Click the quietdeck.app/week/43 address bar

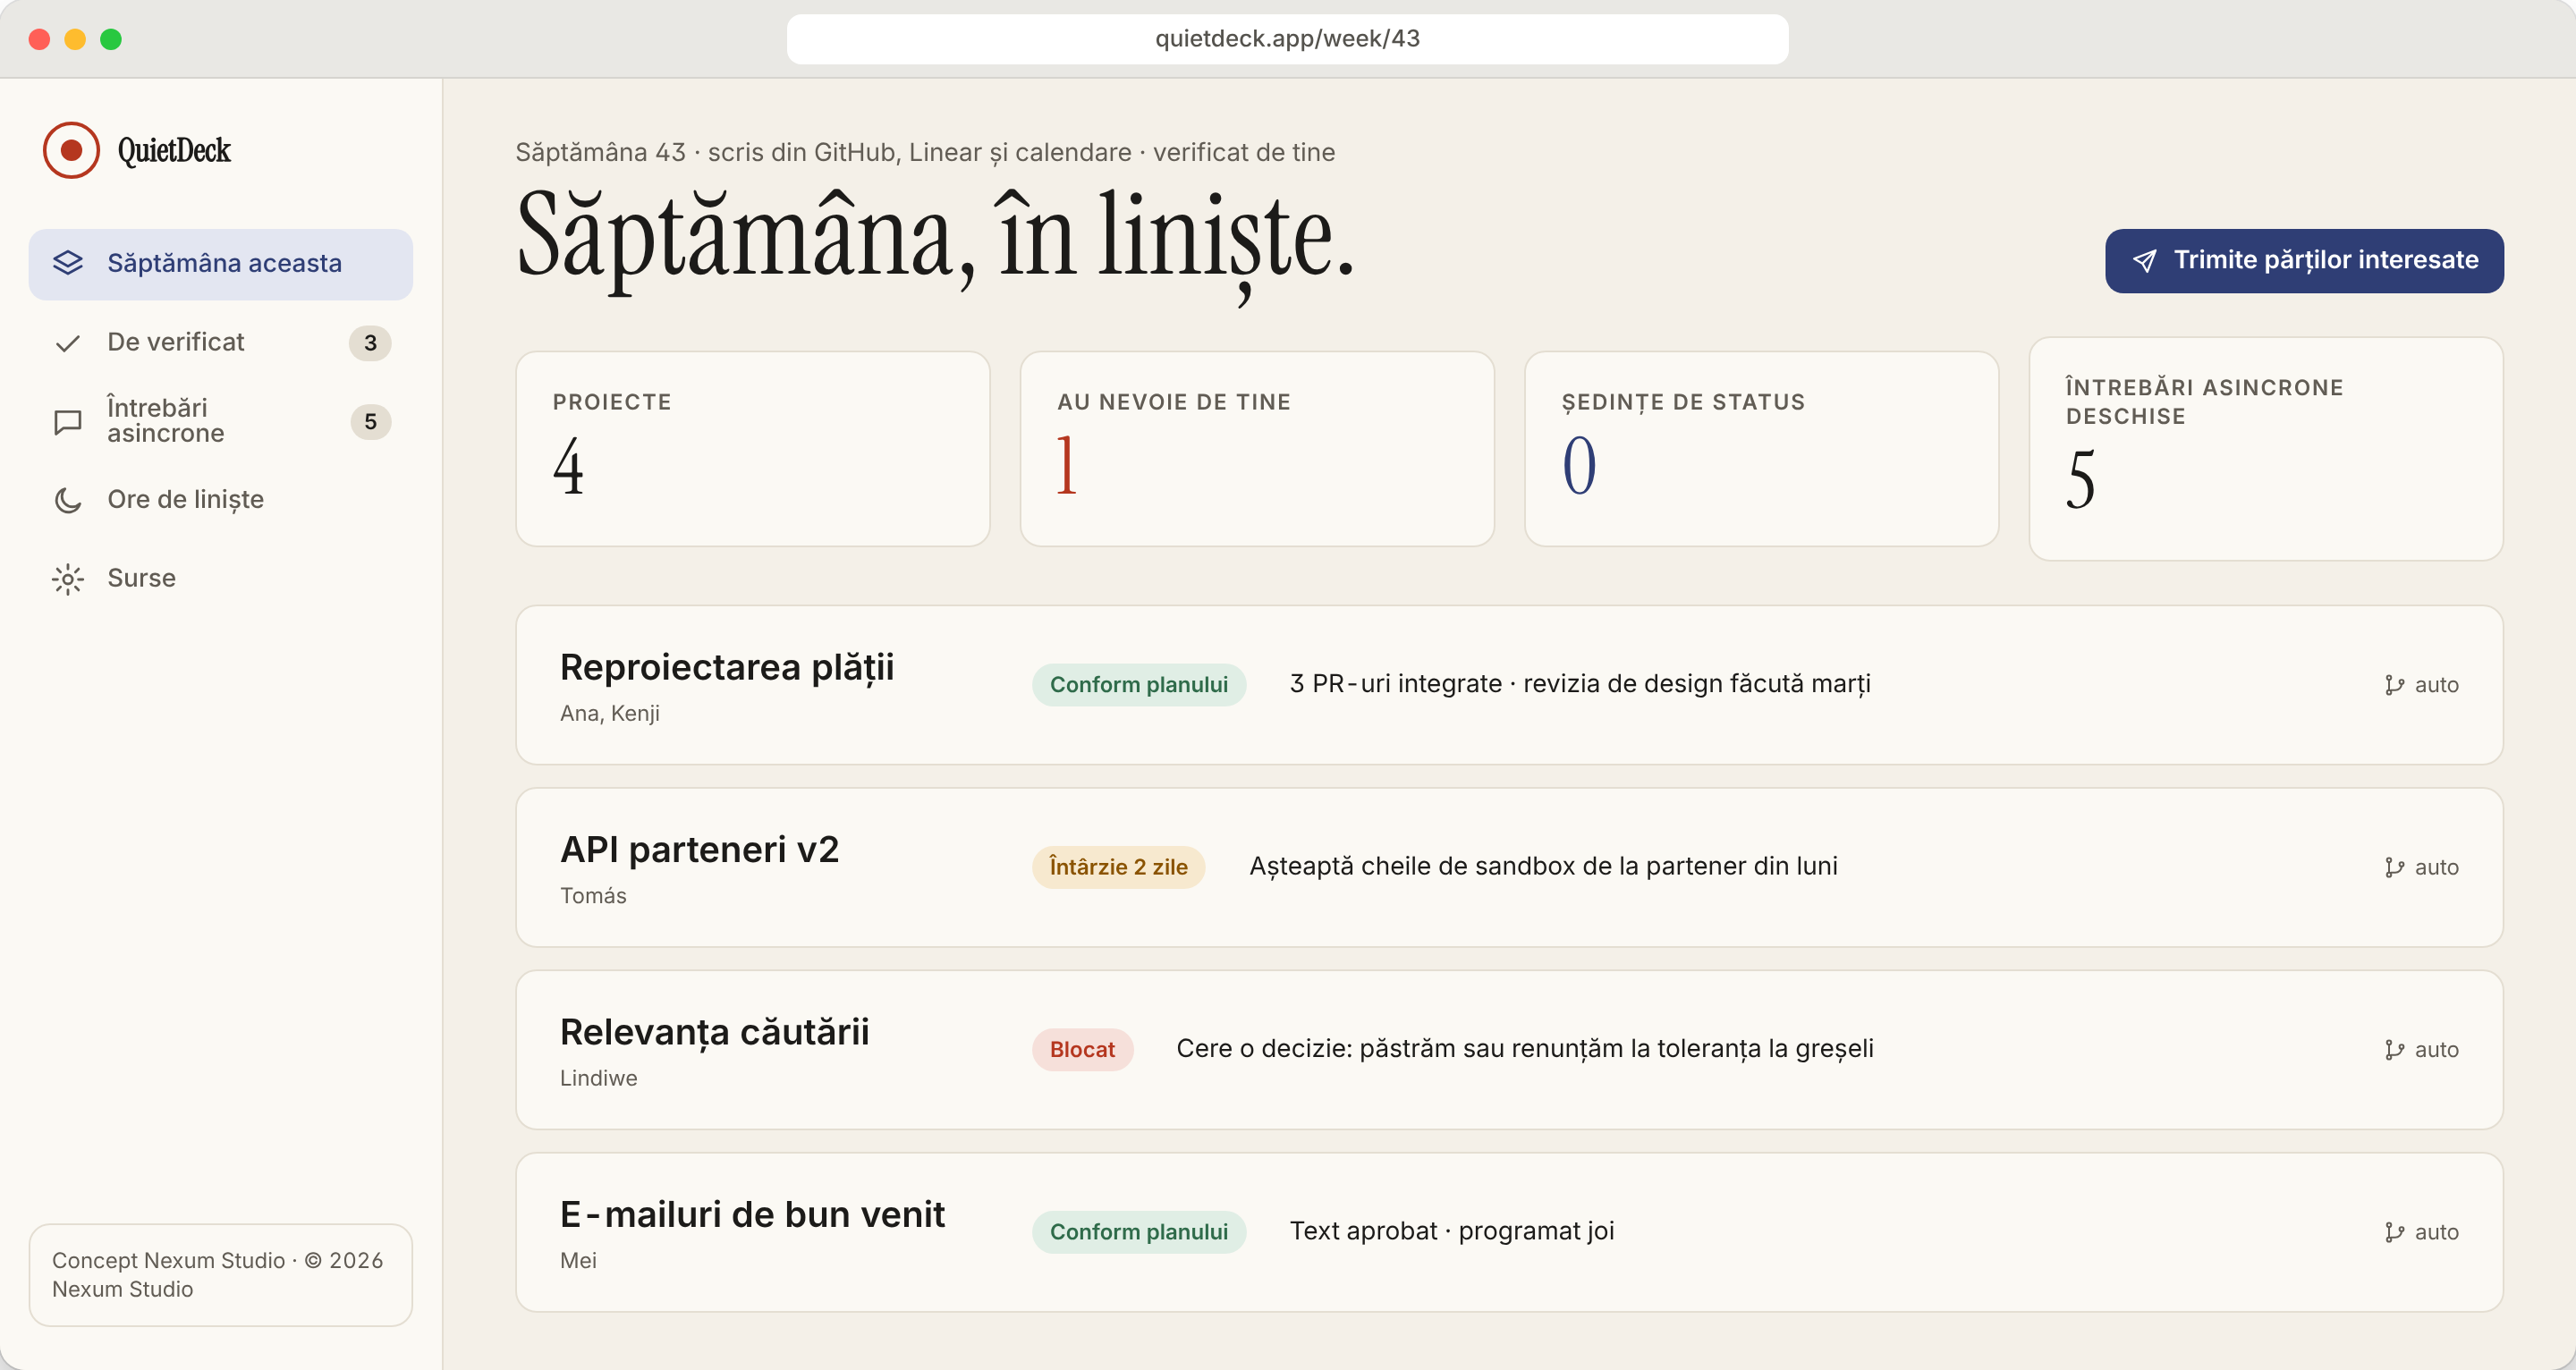(x=1287, y=39)
